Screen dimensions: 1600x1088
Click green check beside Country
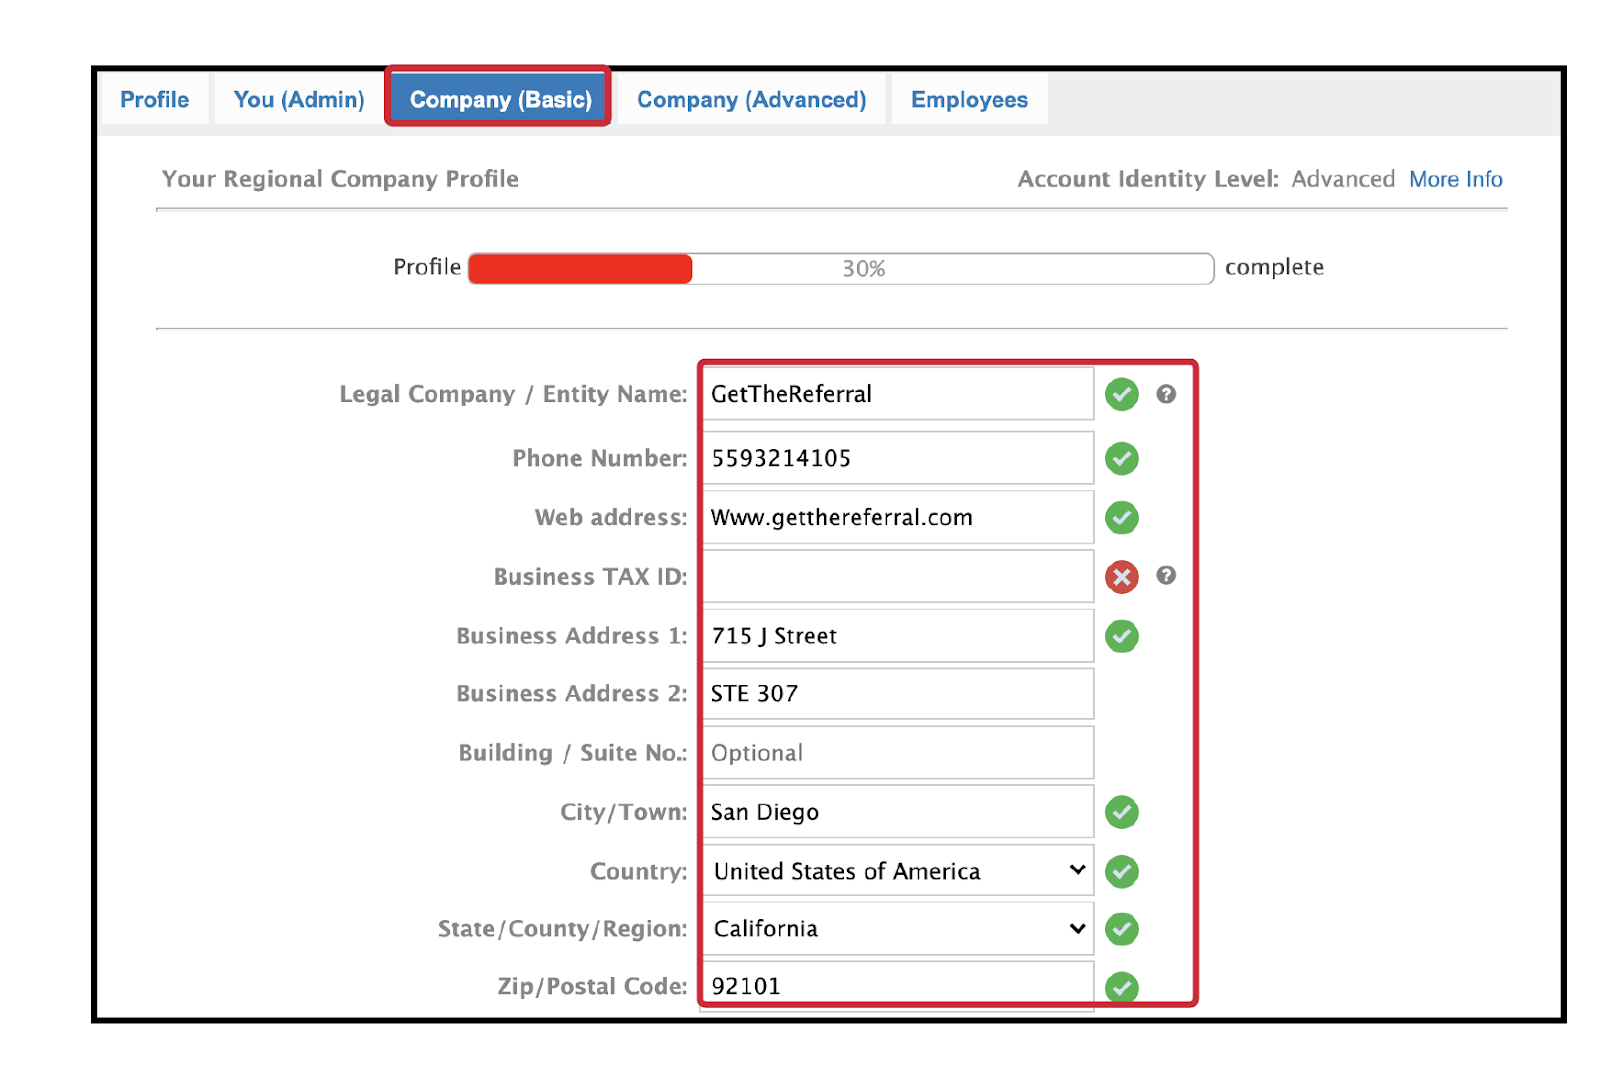(1122, 871)
